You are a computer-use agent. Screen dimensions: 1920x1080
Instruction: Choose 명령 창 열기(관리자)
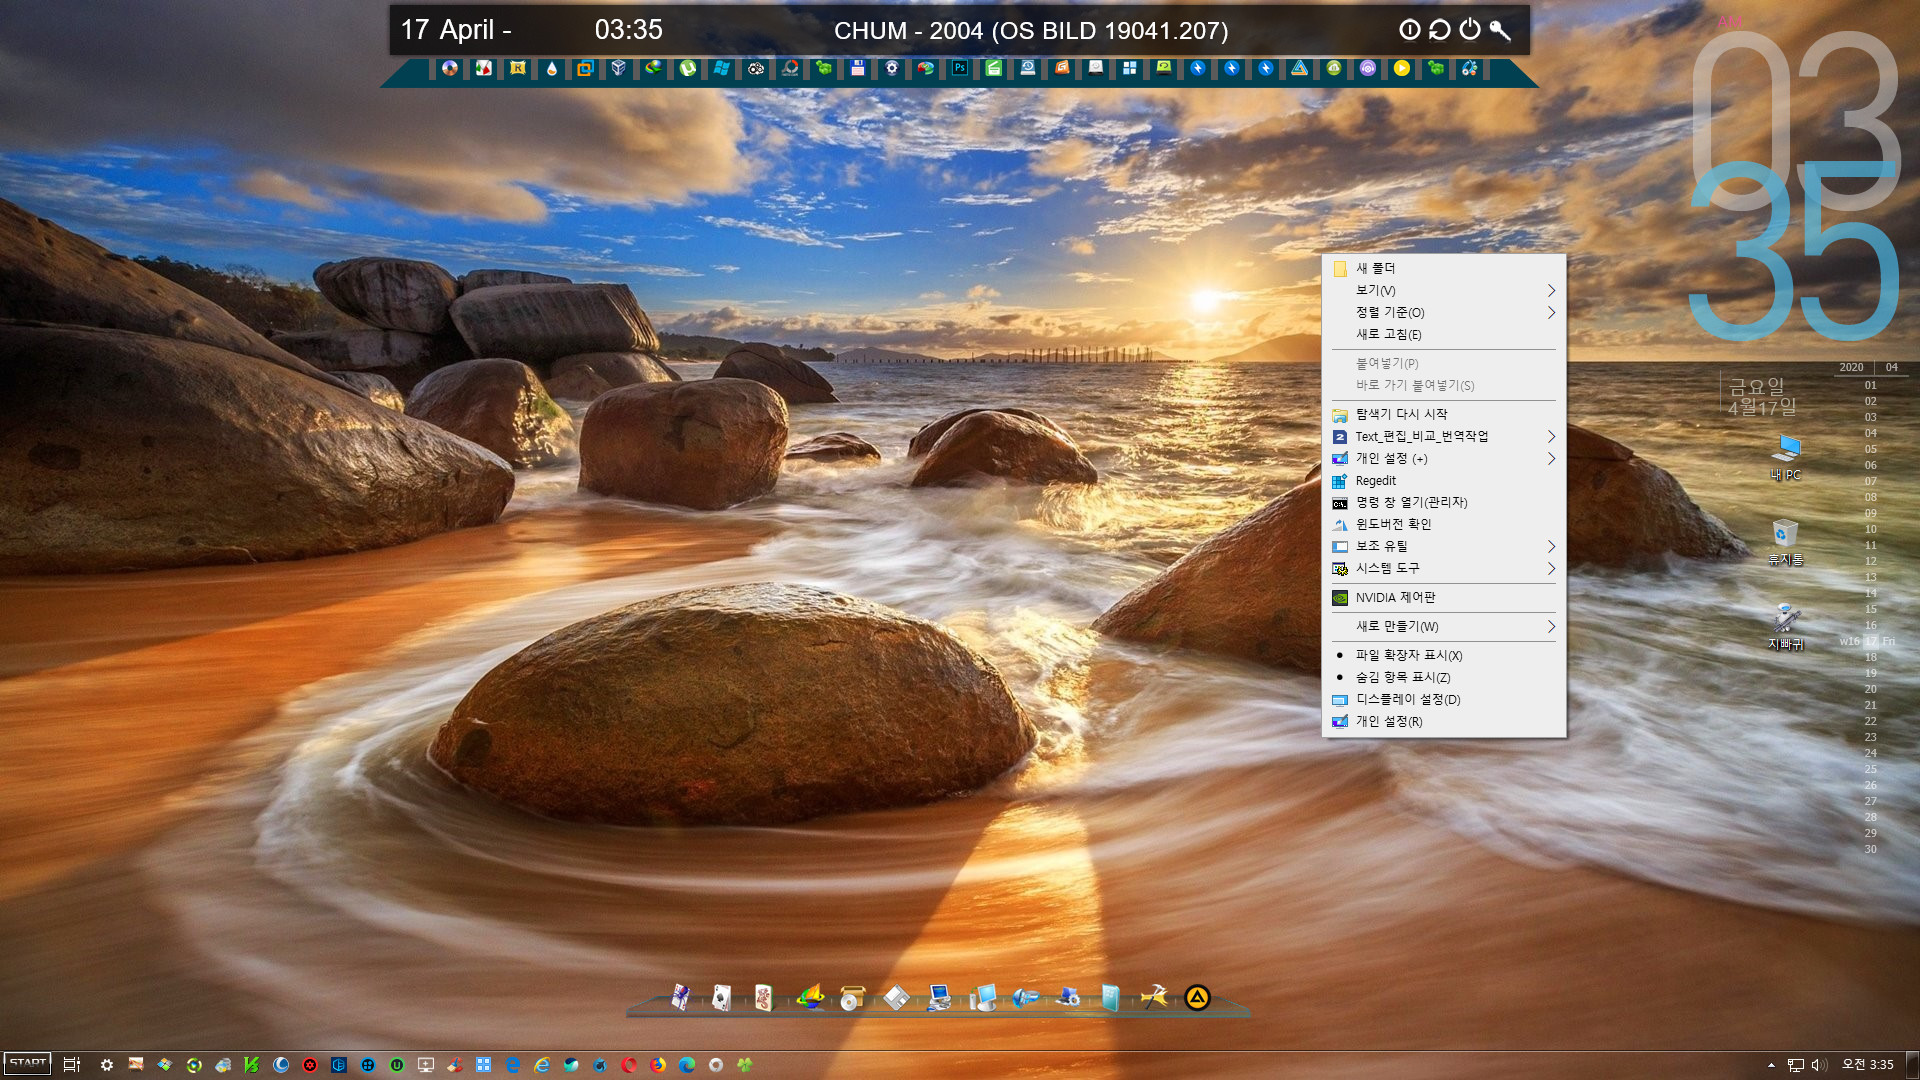(1444, 502)
